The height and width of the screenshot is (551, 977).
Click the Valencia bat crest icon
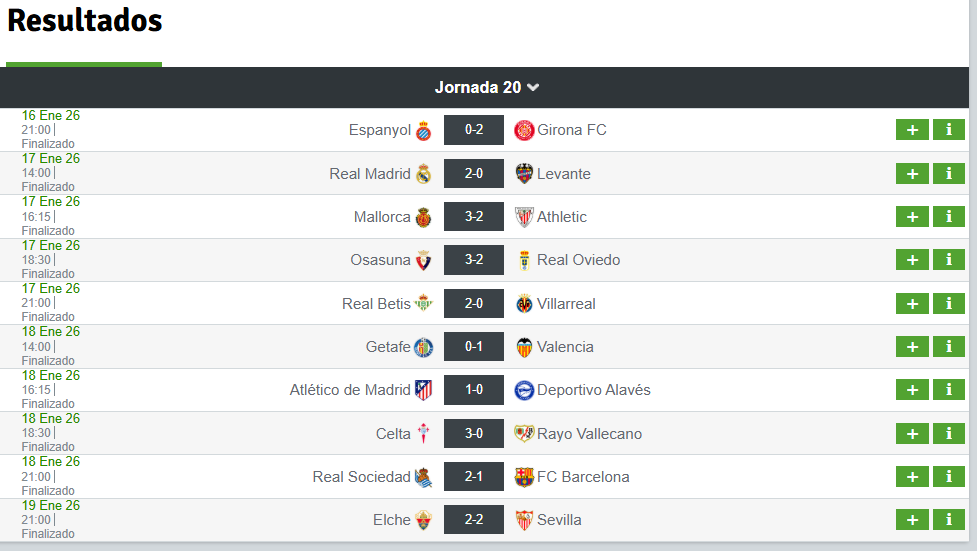[x=524, y=347]
